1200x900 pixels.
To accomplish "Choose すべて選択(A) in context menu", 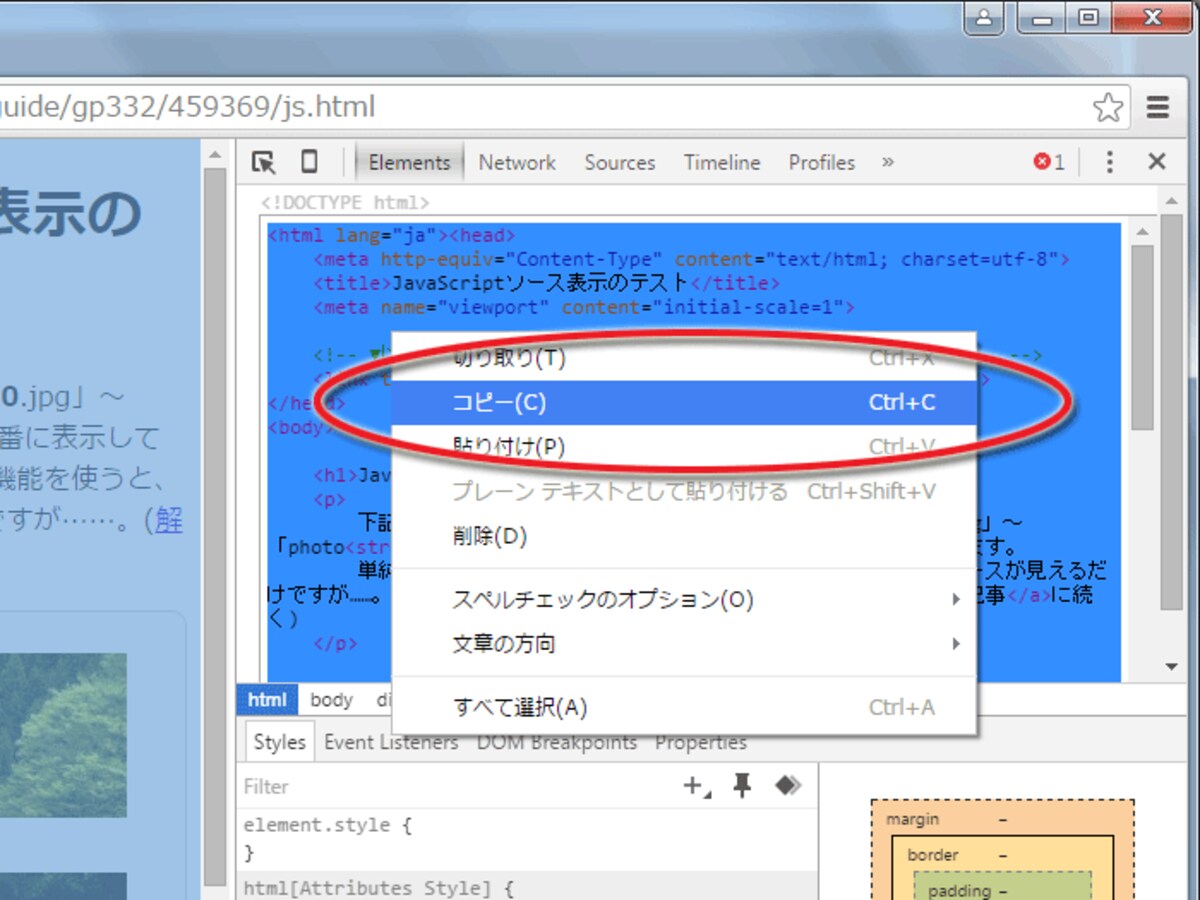I will pos(684,708).
